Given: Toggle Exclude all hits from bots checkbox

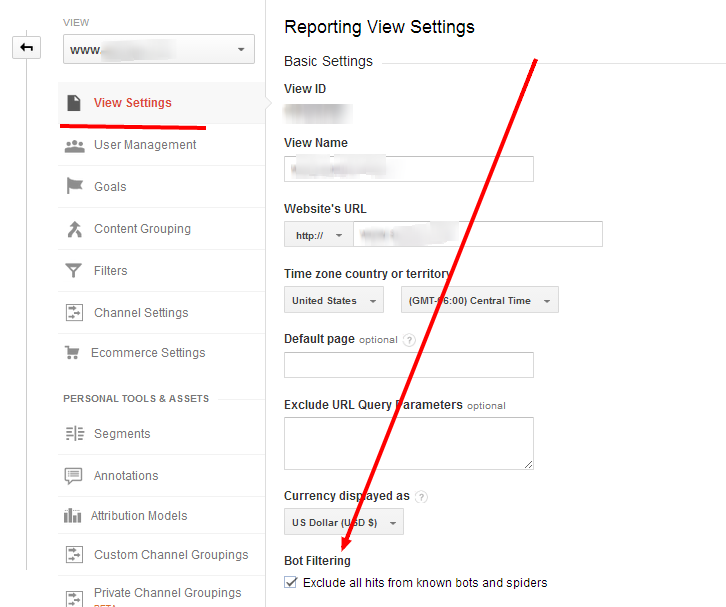Looking at the screenshot, I should click(291, 582).
